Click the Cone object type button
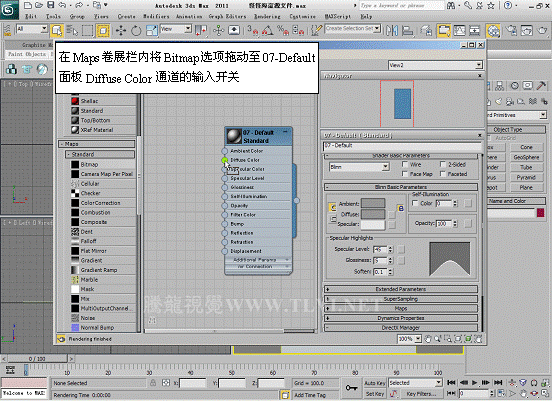 (526, 147)
